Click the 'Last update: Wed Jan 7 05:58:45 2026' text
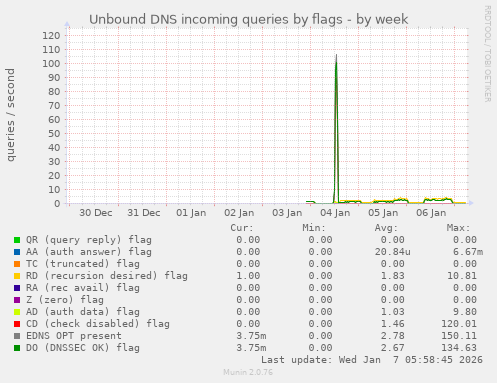The height and width of the screenshot is (383, 497). click(372, 360)
